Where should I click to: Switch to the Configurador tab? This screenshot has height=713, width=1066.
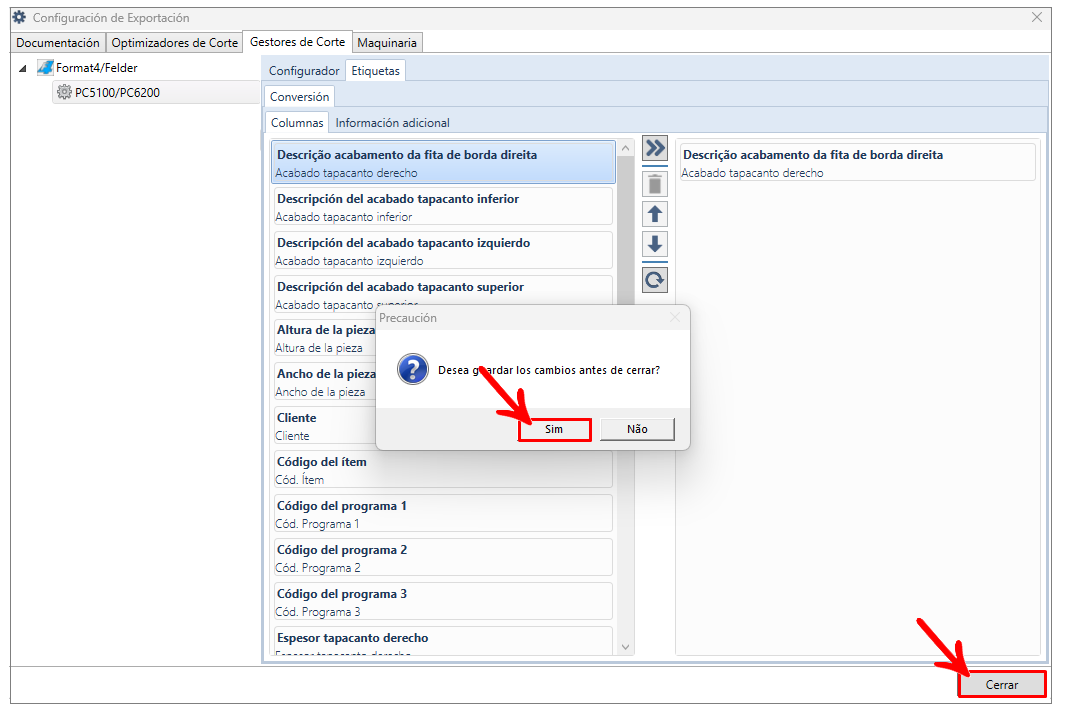(304, 71)
